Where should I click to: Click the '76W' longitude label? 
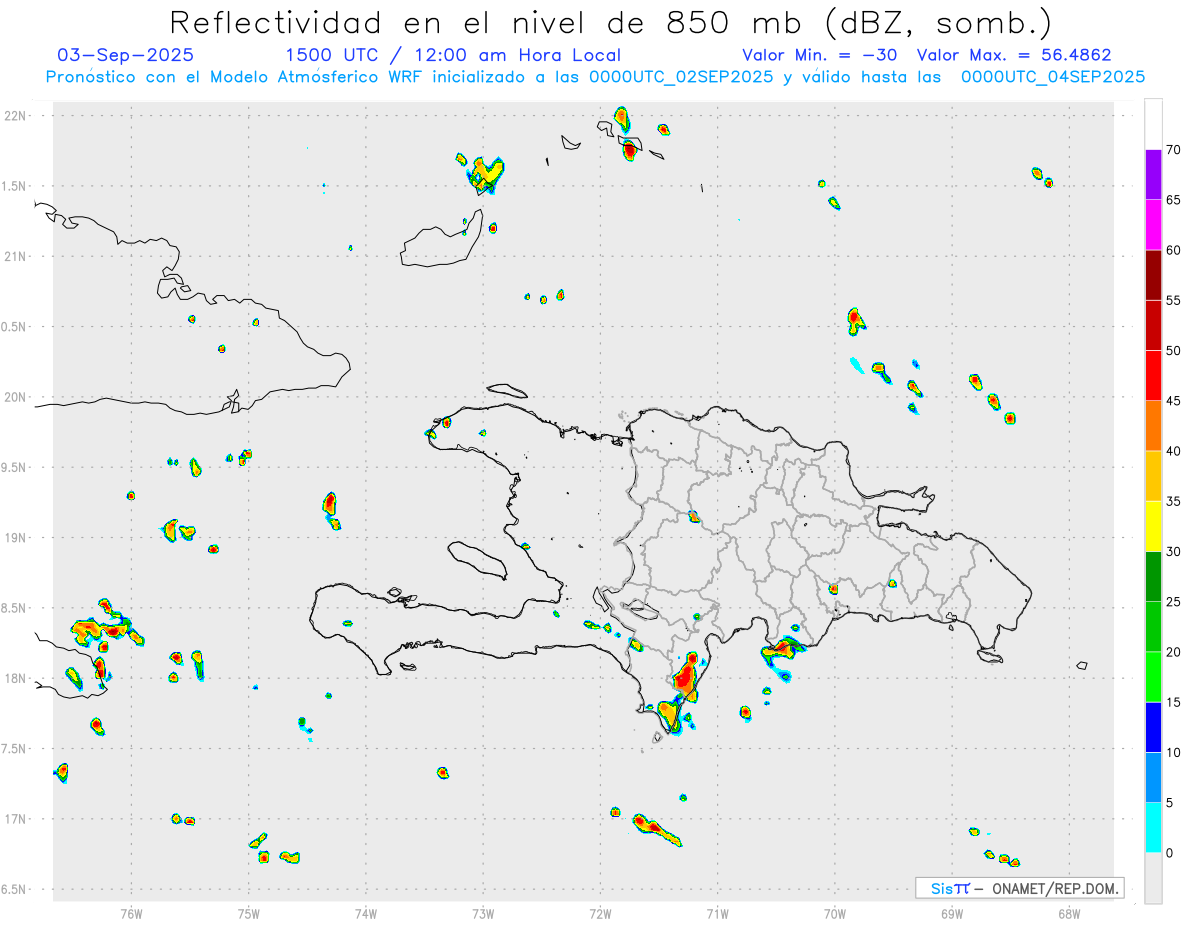(x=131, y=913)
